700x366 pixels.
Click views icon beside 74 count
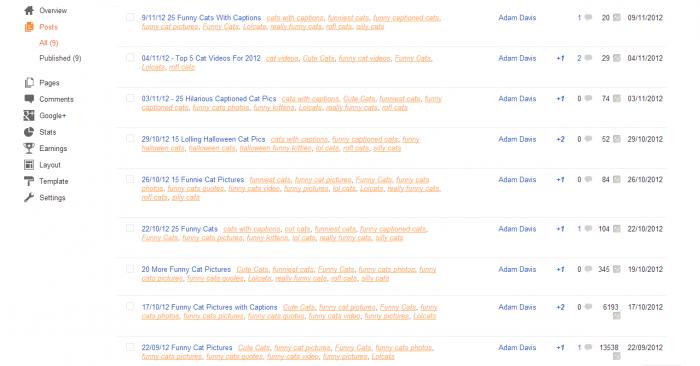click(x=617, y=98)
